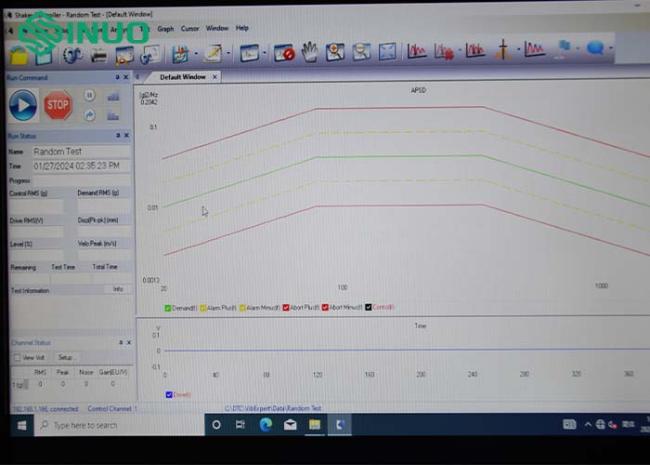Toggle the View Volt checkbox
The image size is (650, 465).
pos(17,357)
